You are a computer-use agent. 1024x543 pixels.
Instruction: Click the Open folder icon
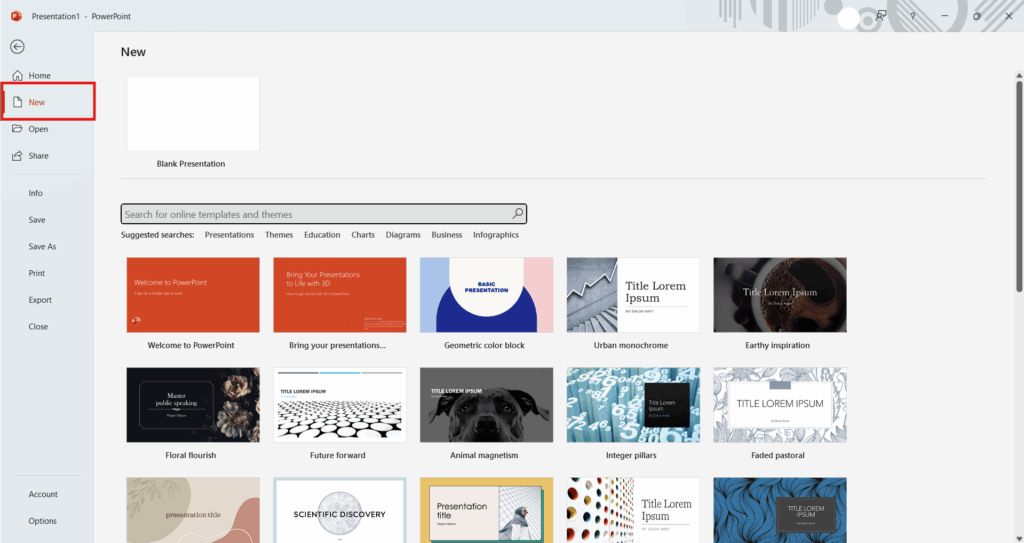tap(17, 129)
